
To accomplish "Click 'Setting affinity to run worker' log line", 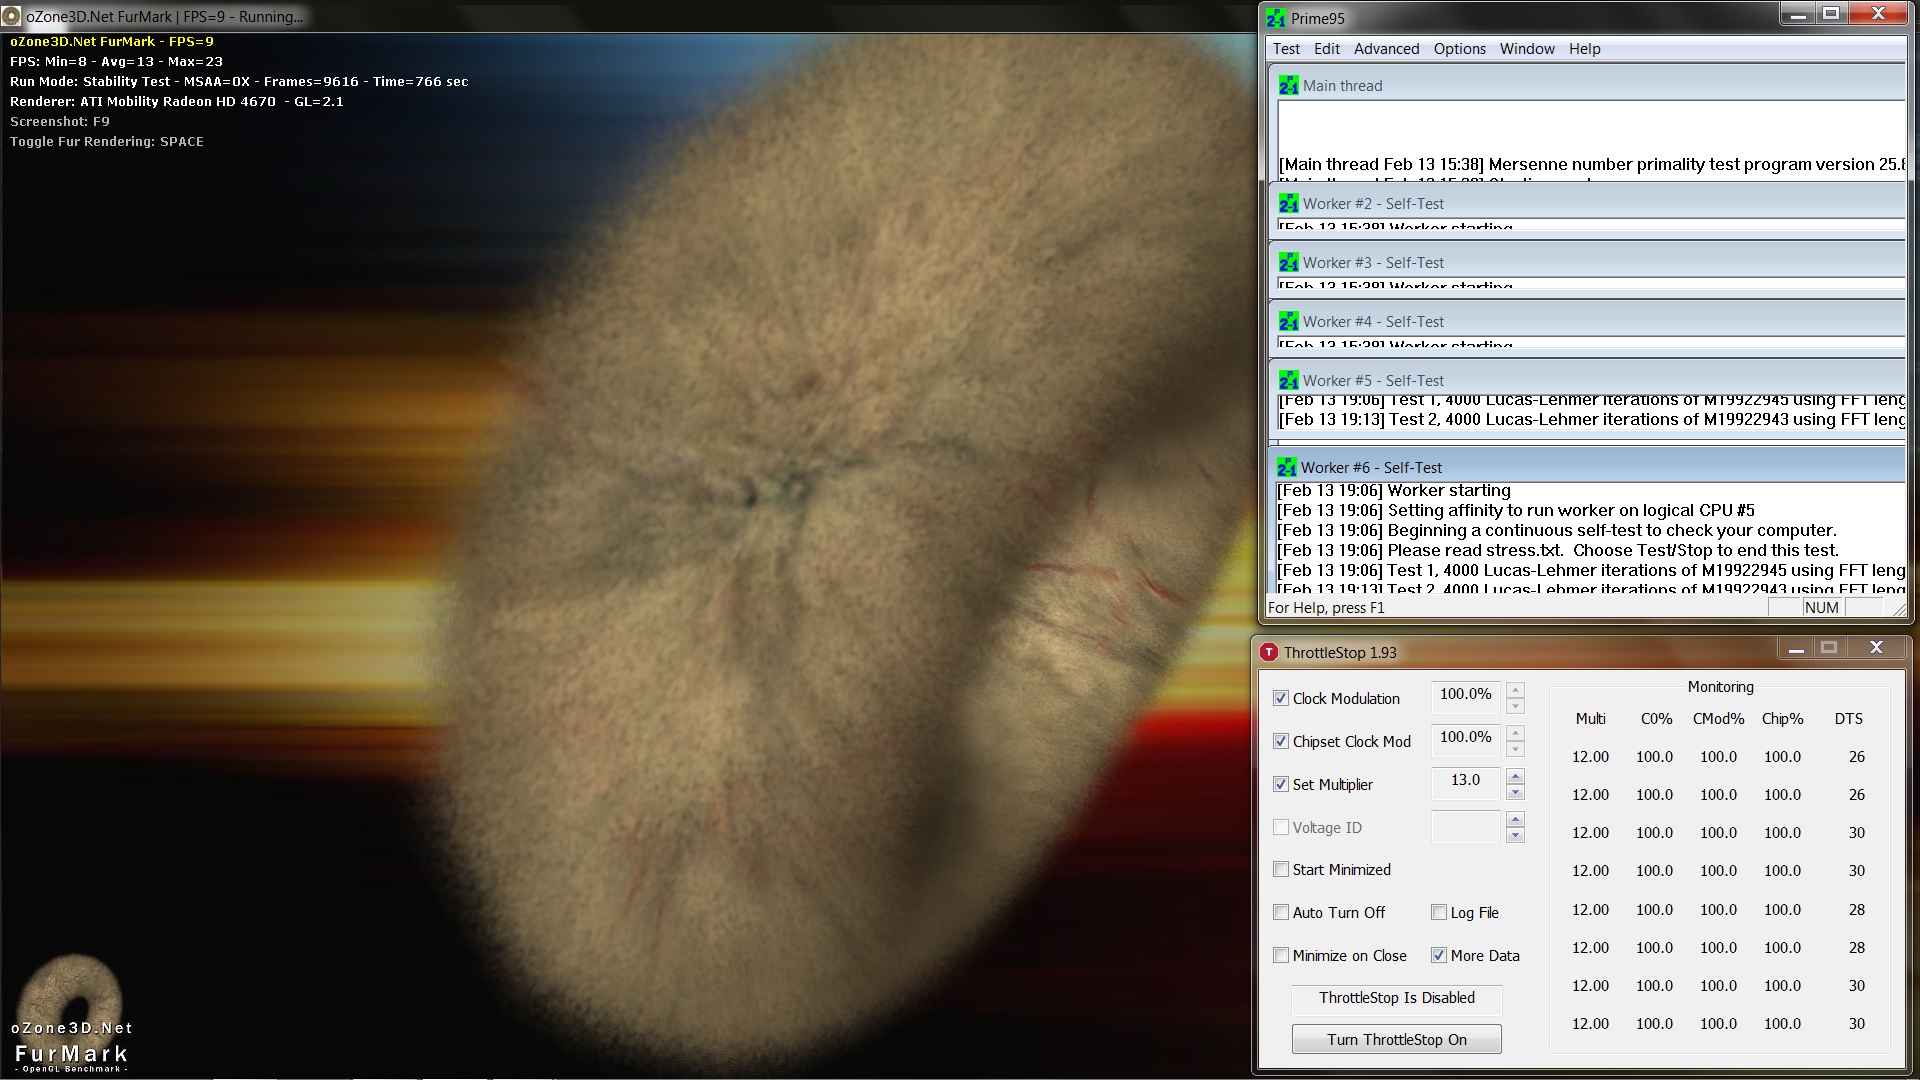I will point(1516,510).
